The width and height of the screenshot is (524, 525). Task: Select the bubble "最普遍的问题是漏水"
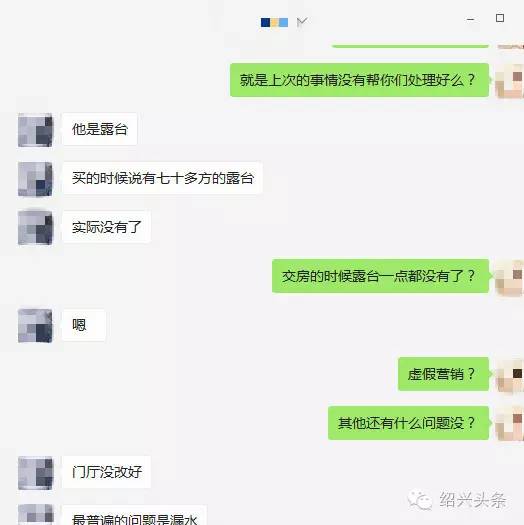pos(134,516)
